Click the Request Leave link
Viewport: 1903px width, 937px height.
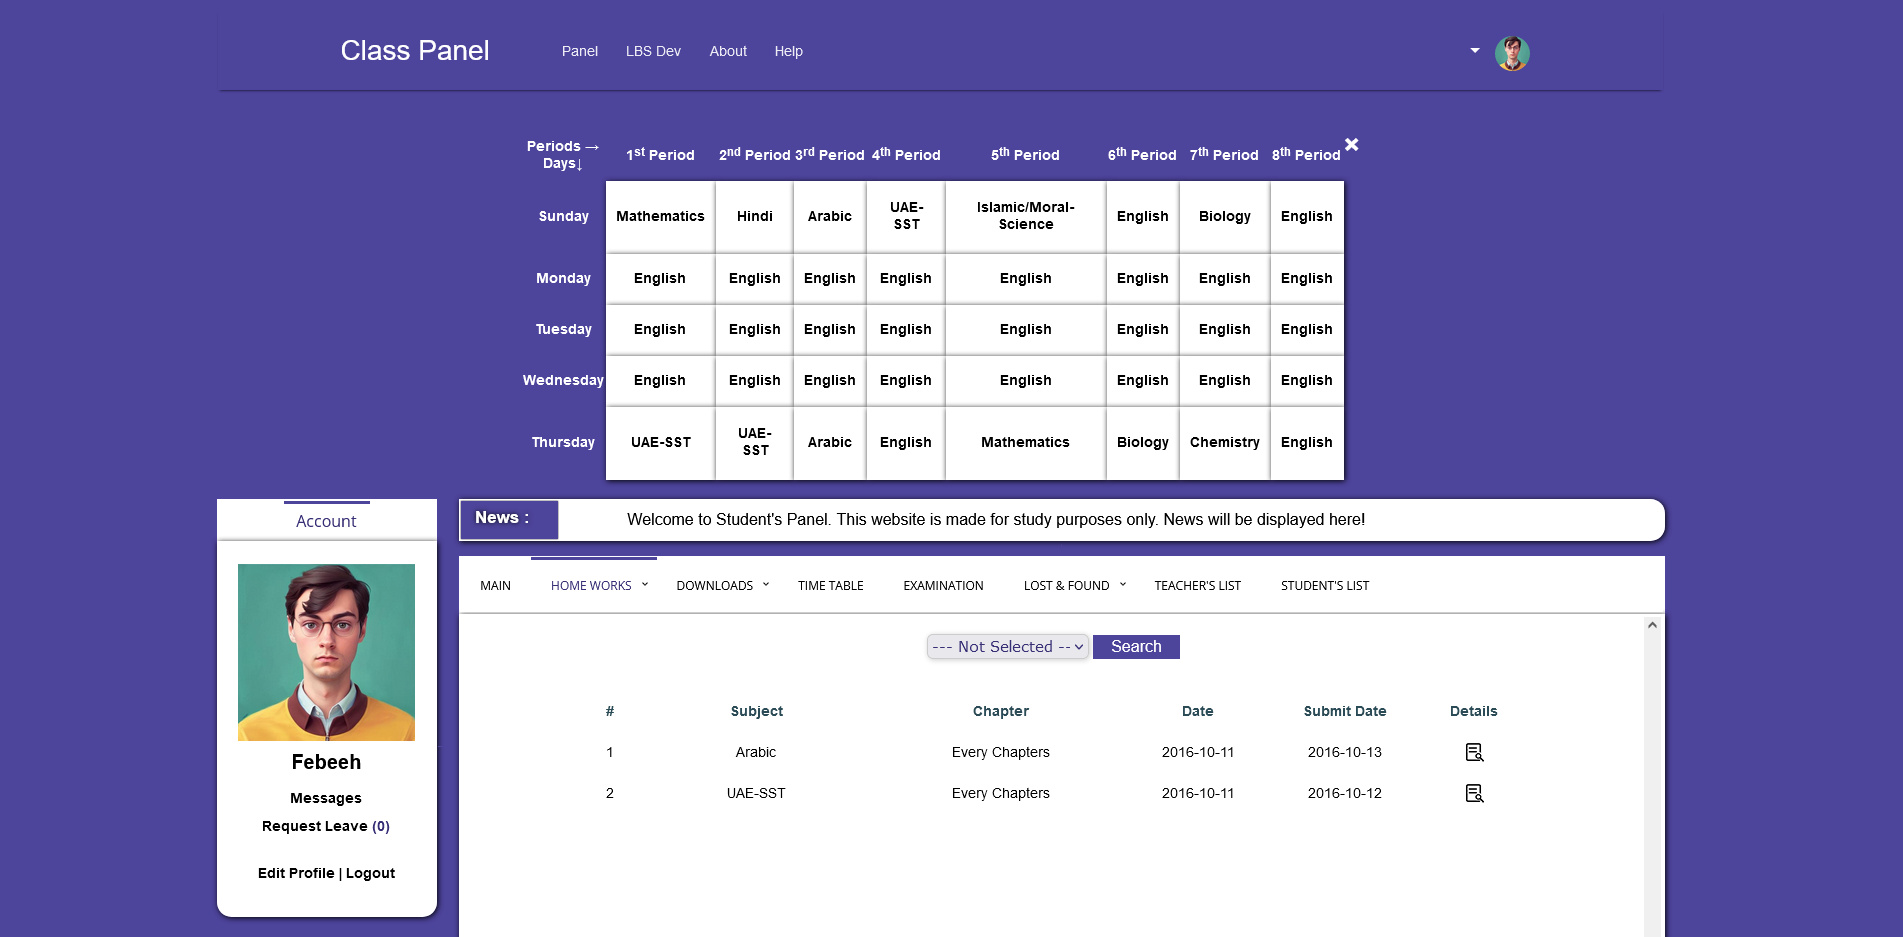(x=315, y=826)
